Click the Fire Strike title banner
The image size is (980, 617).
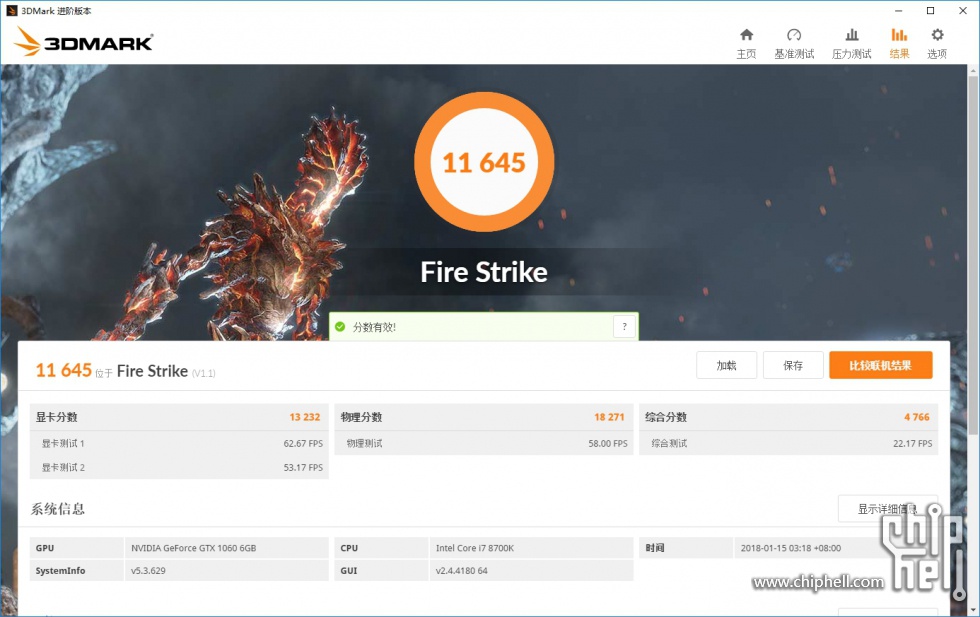(484, 272)
